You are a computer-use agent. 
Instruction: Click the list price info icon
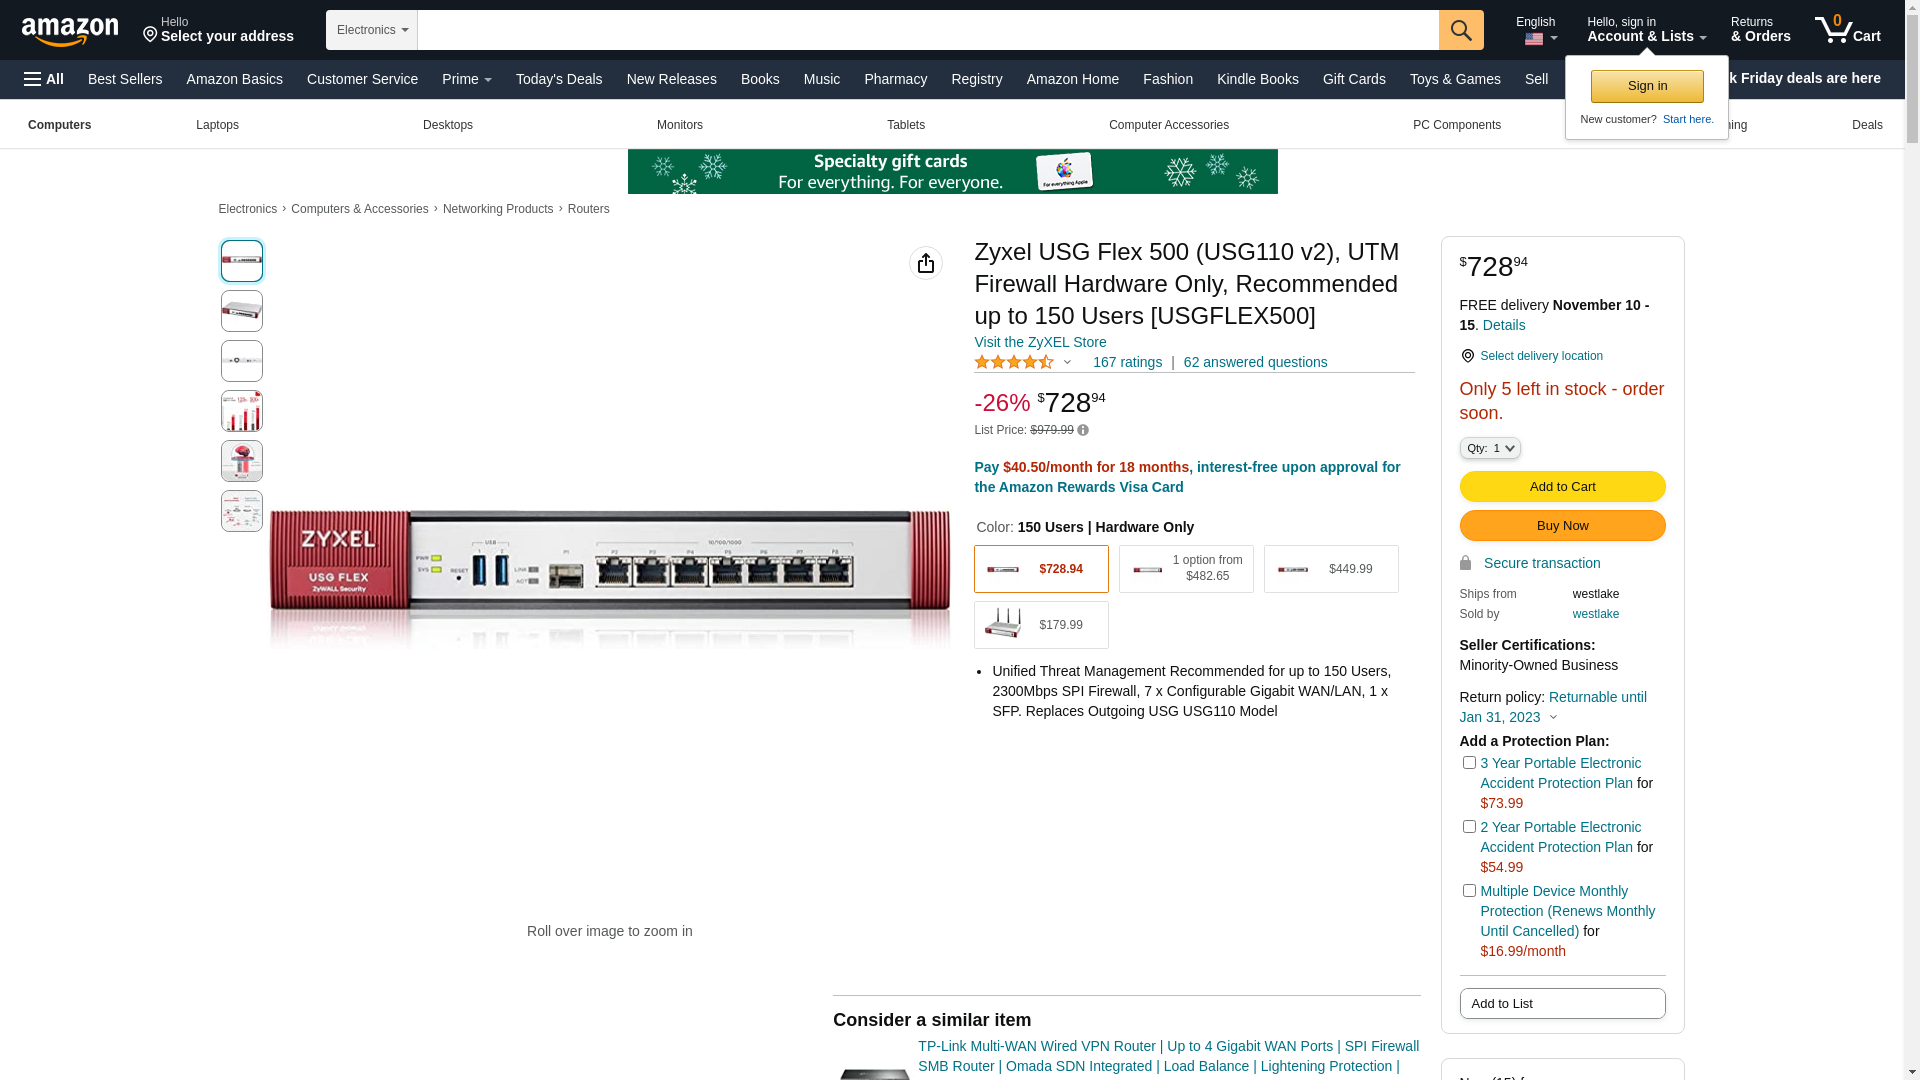tap(1083, 430)
